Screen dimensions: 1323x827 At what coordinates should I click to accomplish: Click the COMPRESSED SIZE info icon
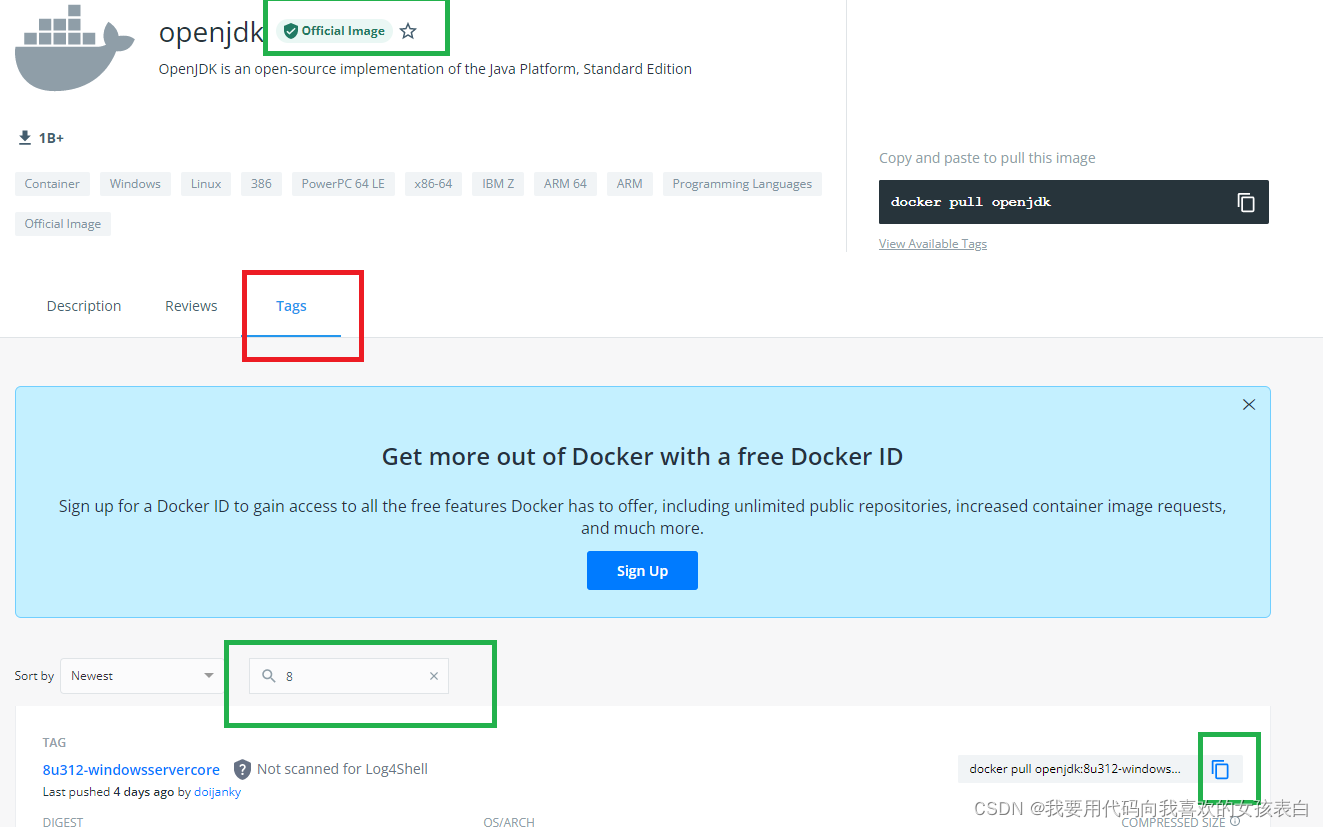[1234, 821]
